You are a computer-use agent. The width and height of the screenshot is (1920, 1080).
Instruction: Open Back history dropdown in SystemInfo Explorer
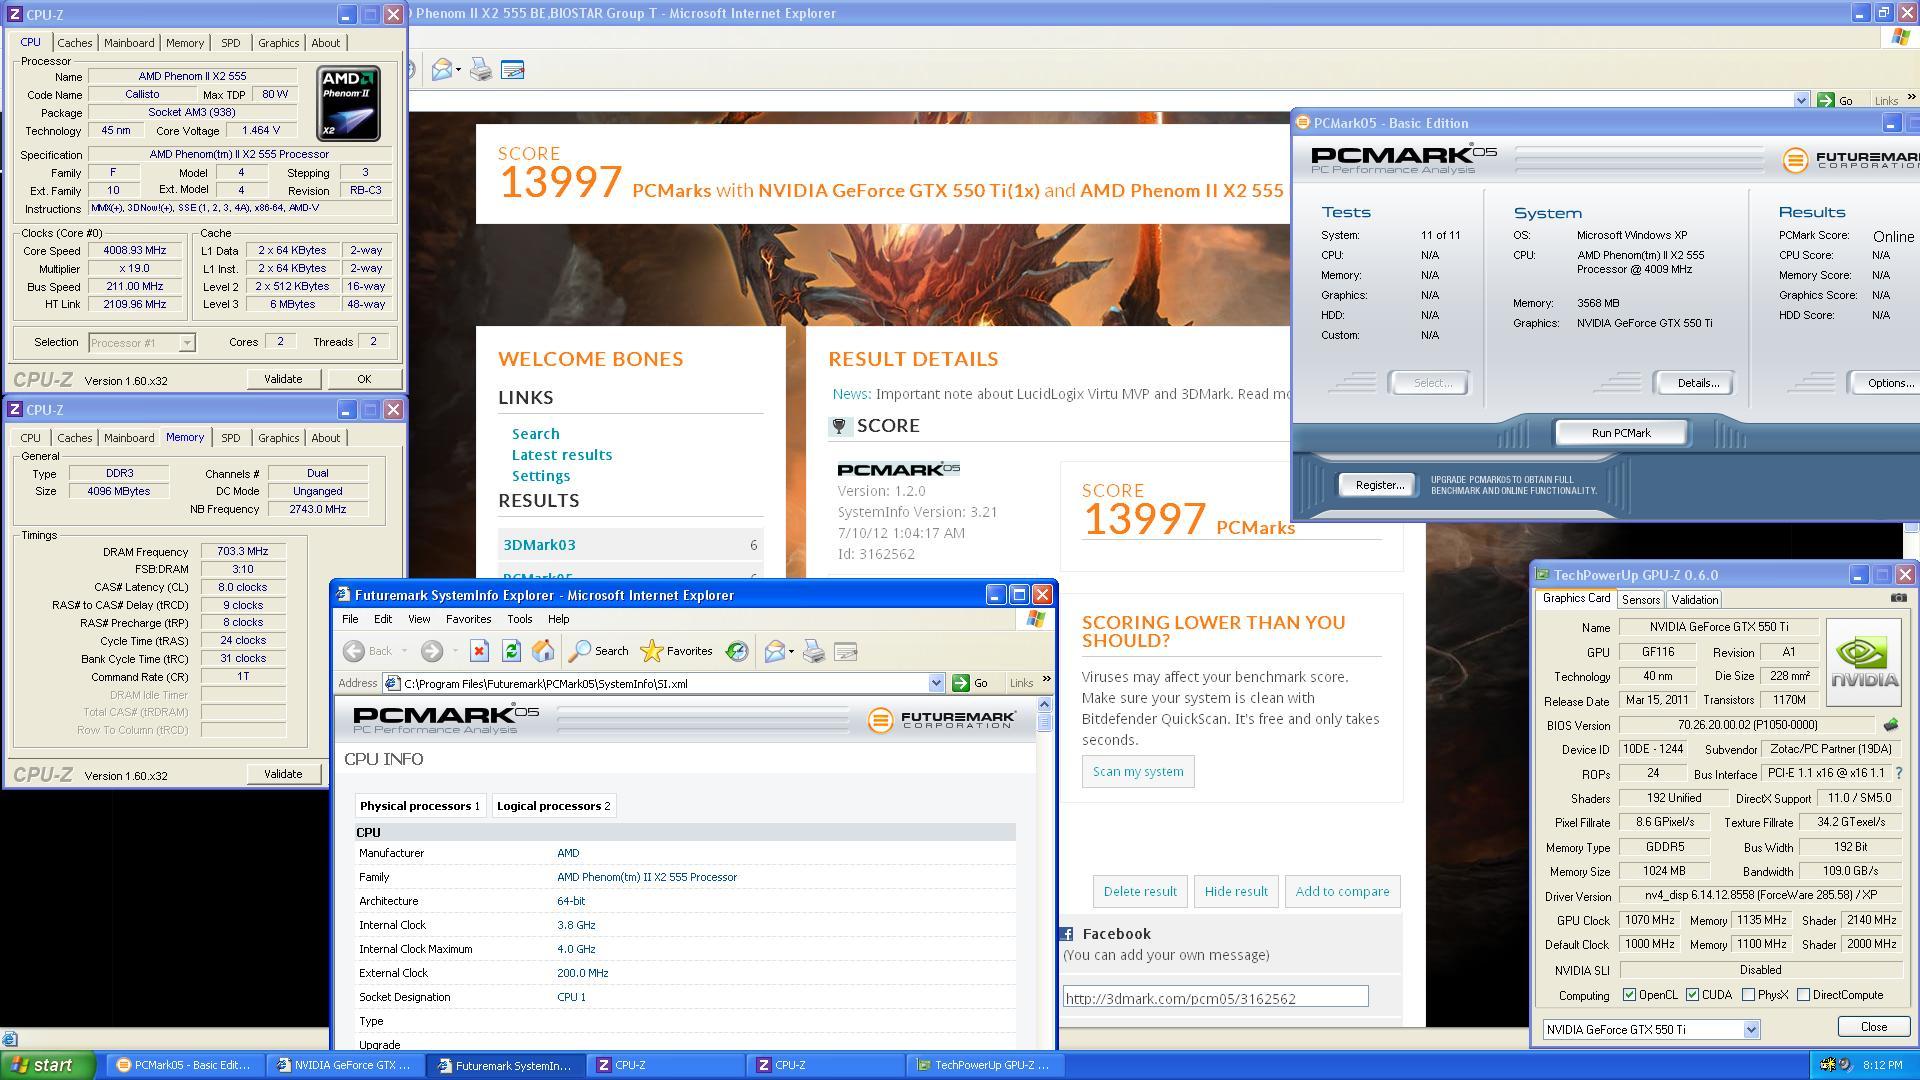point(404,652)
